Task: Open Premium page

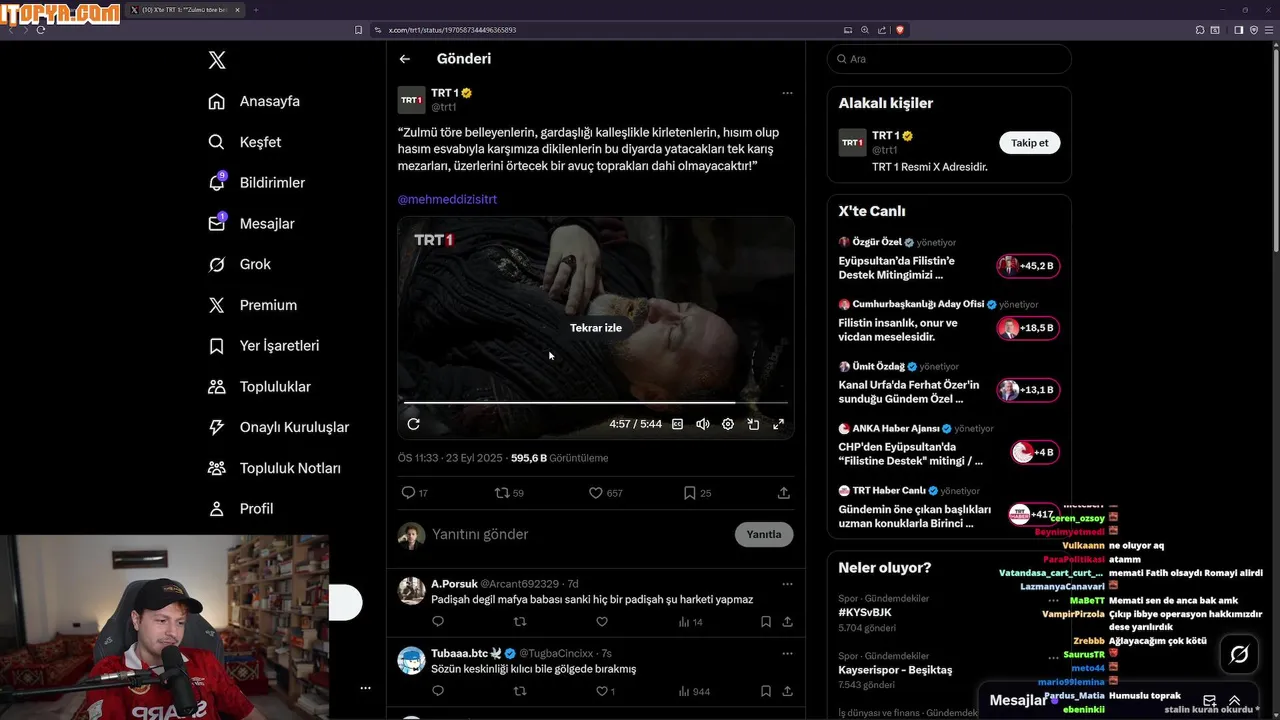Action: coord(252,305)
